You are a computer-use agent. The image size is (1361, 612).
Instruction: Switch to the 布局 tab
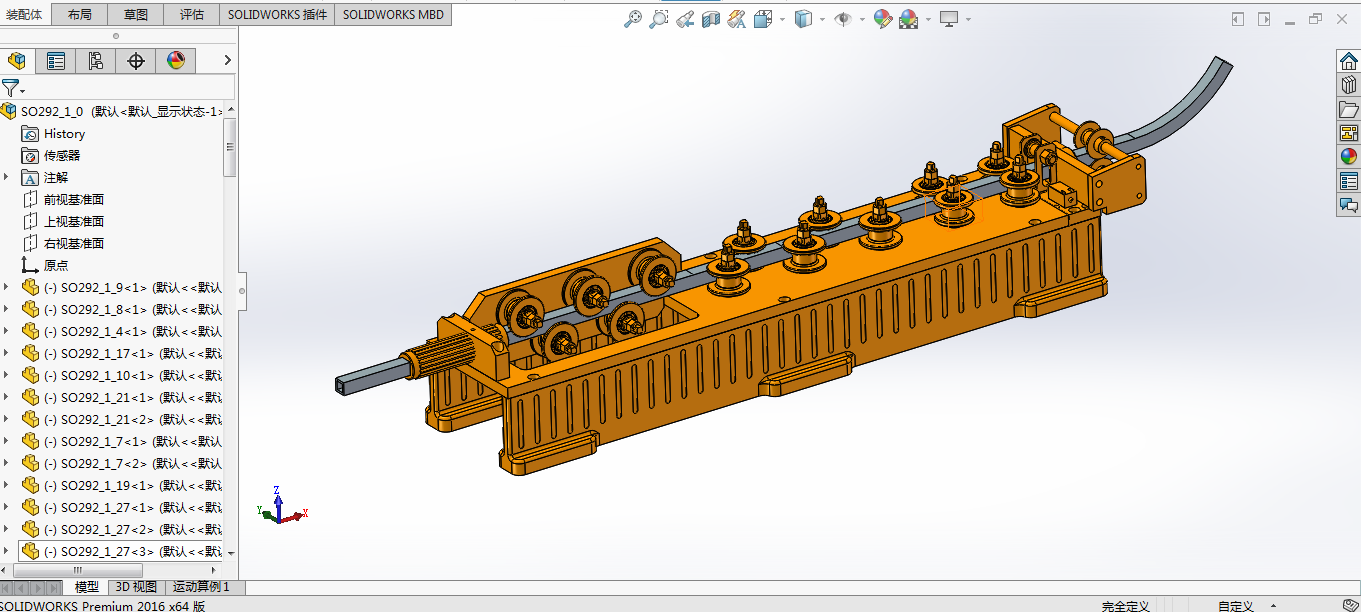(x=80, y=15)
